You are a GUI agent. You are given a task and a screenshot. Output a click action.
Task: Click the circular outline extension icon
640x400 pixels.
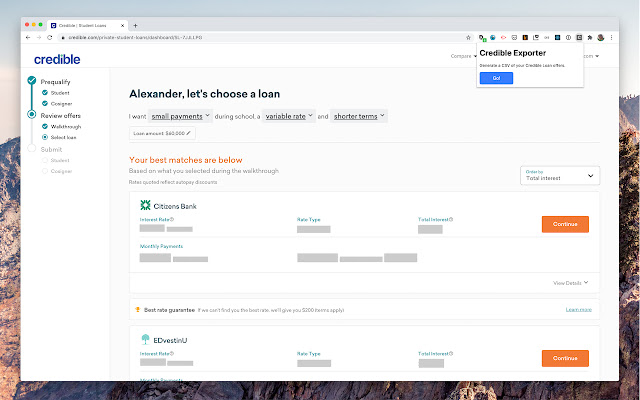(x=568, y=38)
